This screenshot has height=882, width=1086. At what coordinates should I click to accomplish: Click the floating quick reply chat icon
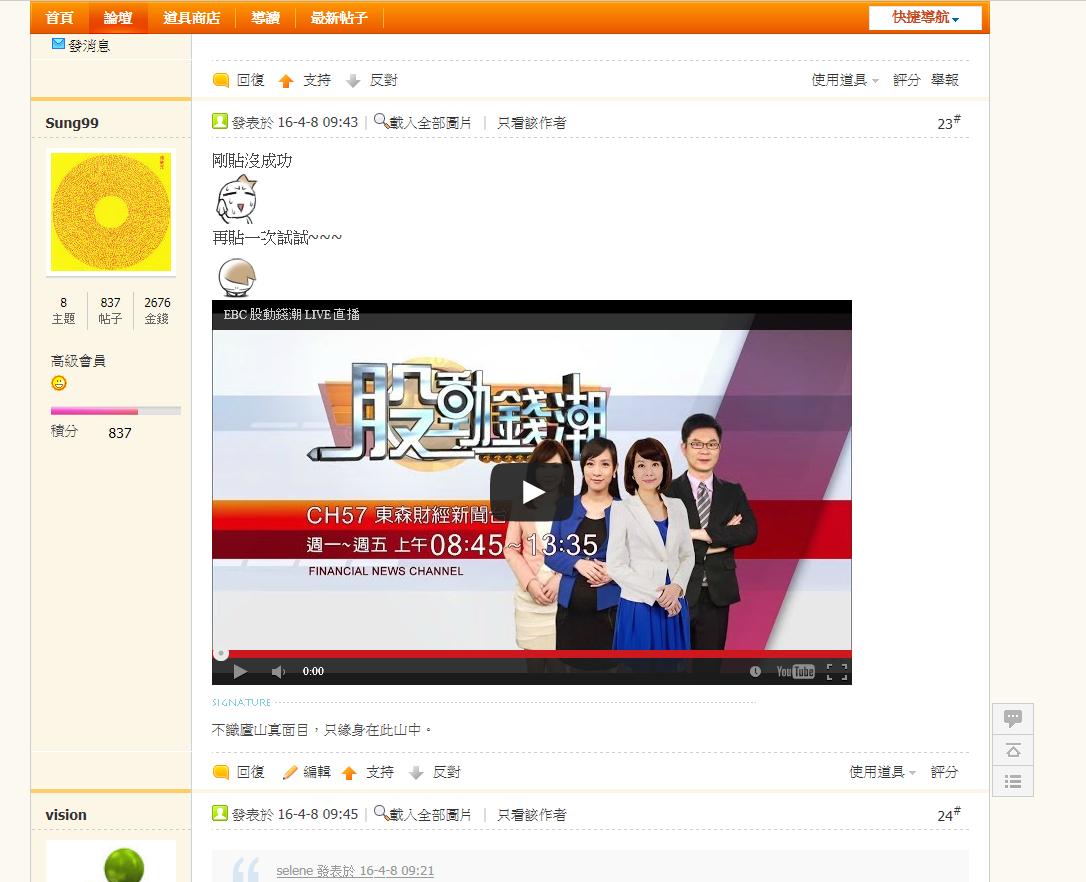point(1013,718)
